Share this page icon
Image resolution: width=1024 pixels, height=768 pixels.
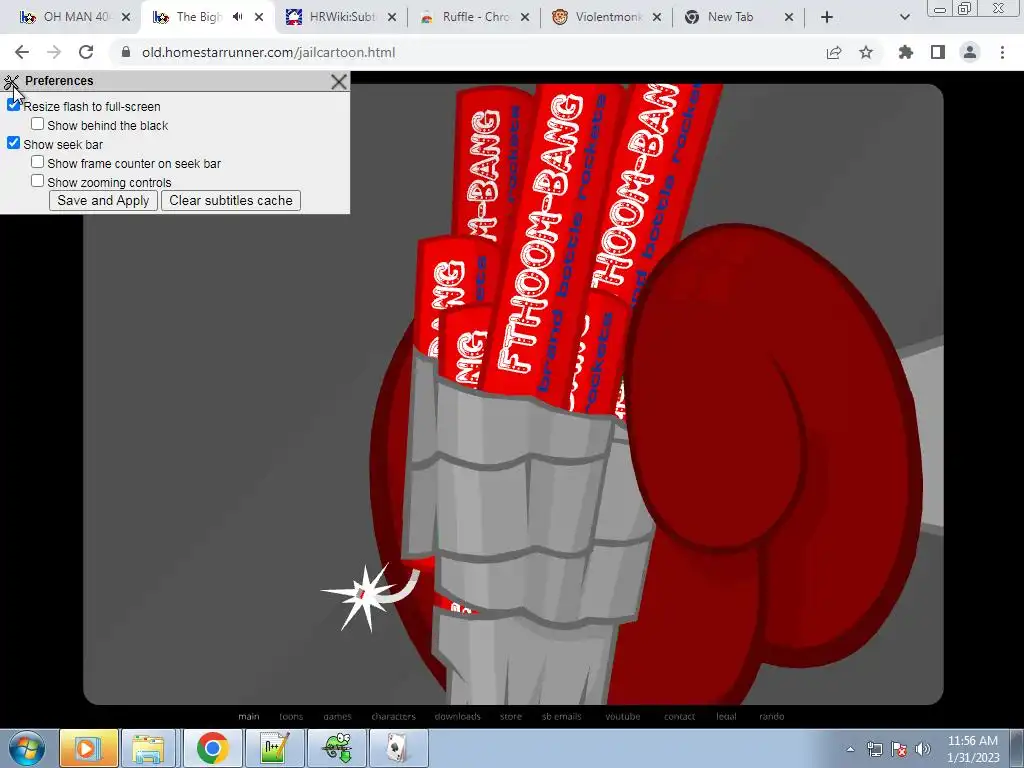834,52
